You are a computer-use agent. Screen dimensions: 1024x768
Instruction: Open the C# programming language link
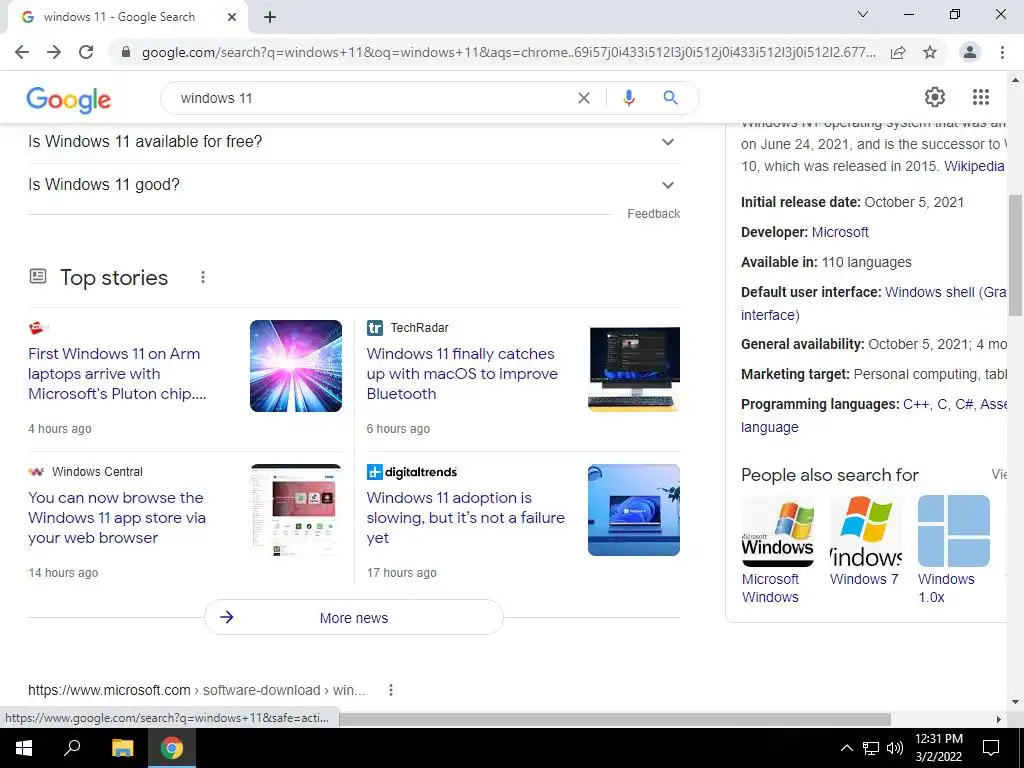[x=963, y=404]
